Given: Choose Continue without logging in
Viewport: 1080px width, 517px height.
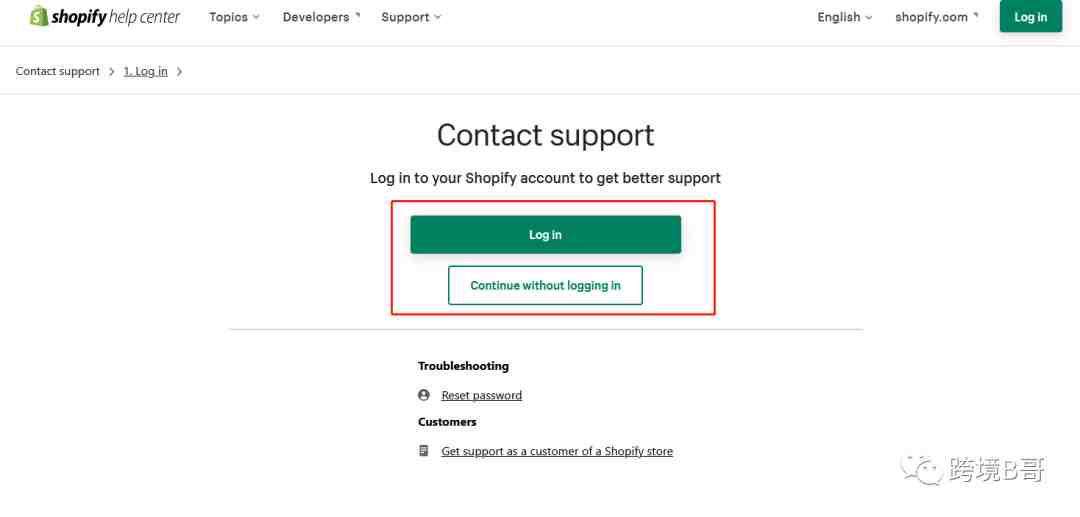Looking at the screenshot, I should [546, 285].
